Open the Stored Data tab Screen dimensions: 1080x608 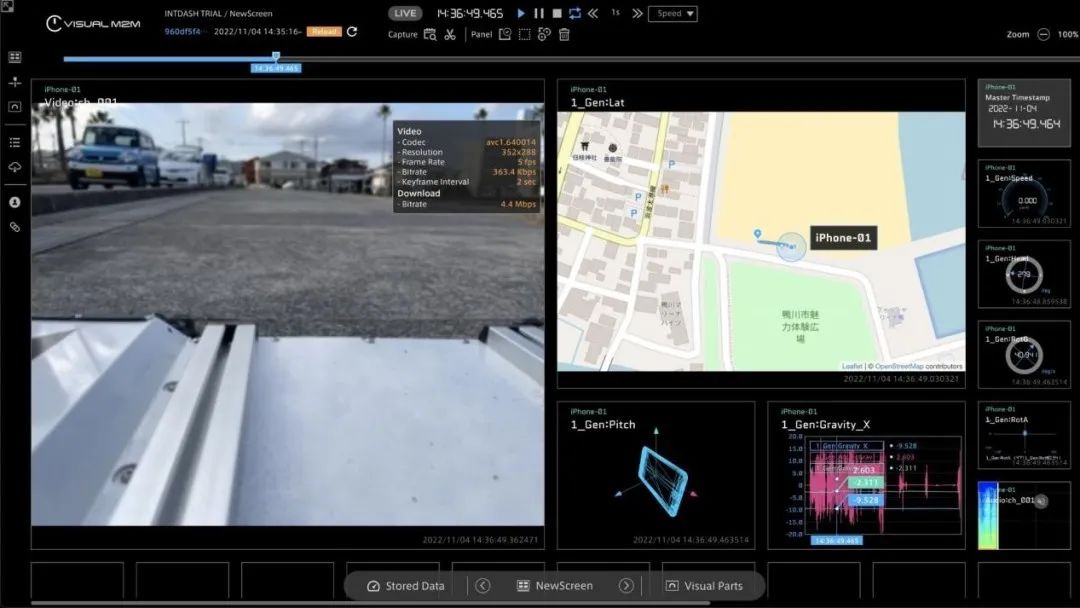[406, 586]
